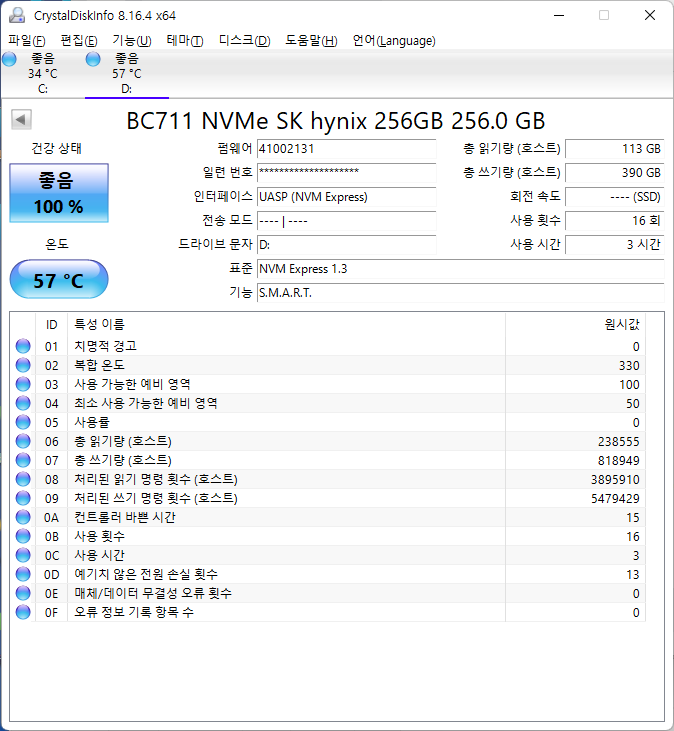Click the 57 °C temperature button
This screenshot has width=674, height=731.
pos(59,279)
